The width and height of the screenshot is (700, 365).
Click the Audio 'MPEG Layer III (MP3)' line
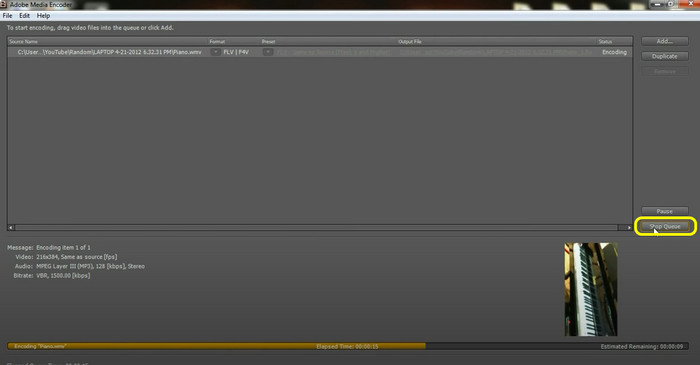(x=91, y=266)
